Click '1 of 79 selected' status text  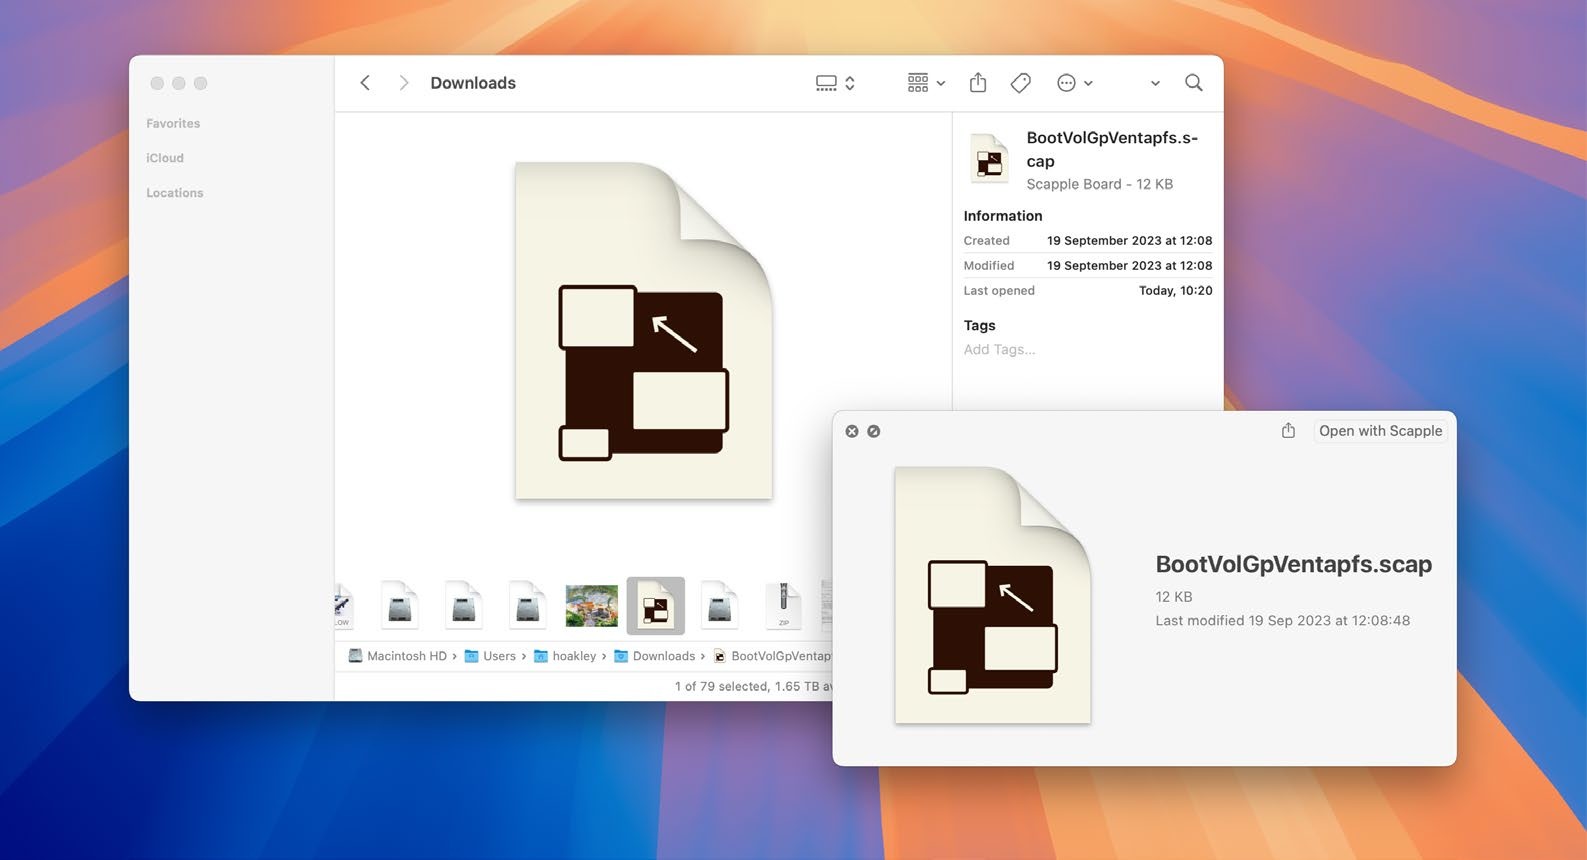[x=722, y=686]
